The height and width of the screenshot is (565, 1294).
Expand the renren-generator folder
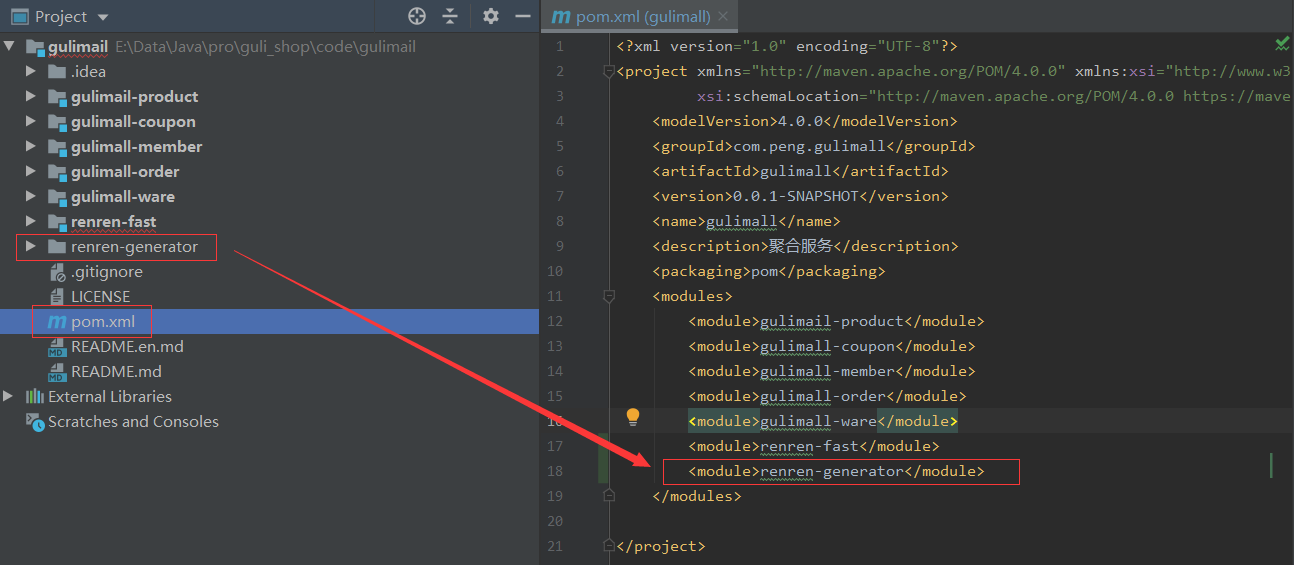pos(30,247)
